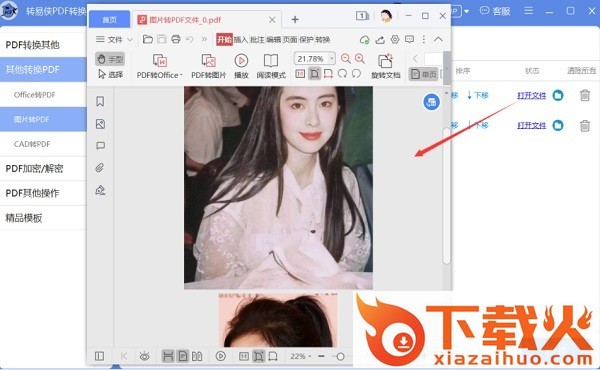Click 打开文件 link in first row
The height and width of the screenshot is (370, 600).
(x=532, y=95)
